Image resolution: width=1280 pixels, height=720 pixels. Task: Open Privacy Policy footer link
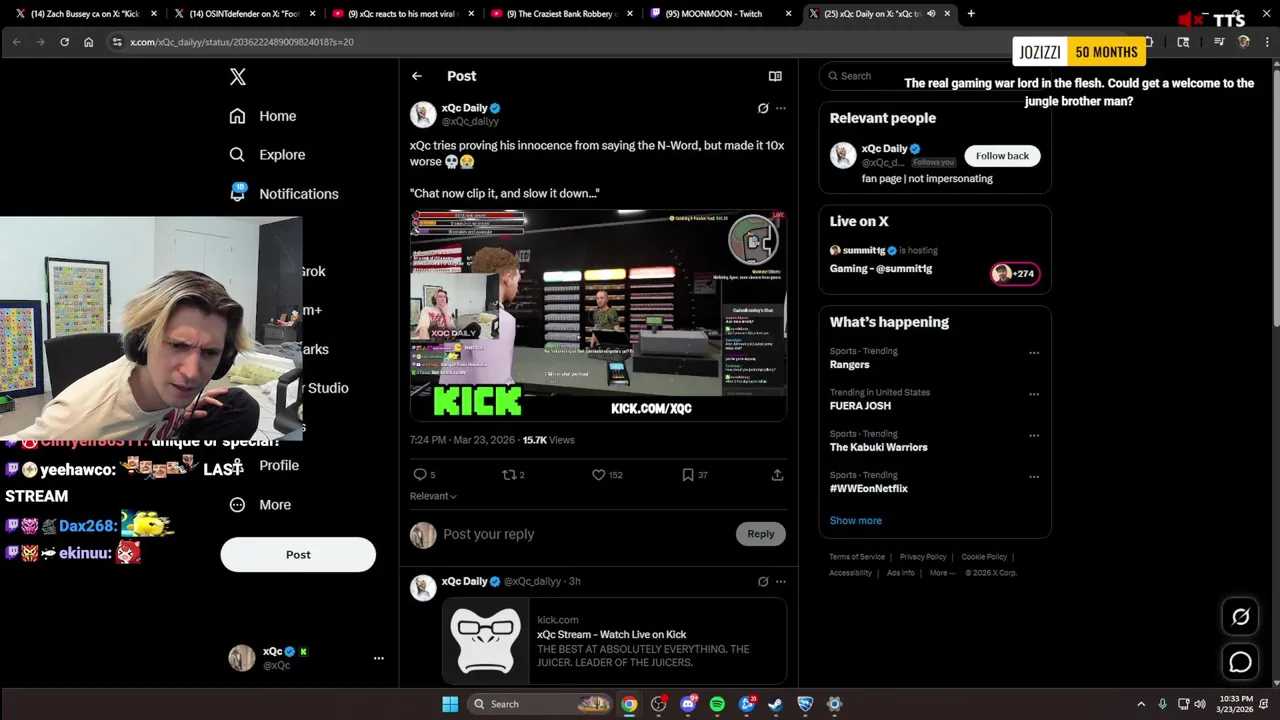click(923, 557)
